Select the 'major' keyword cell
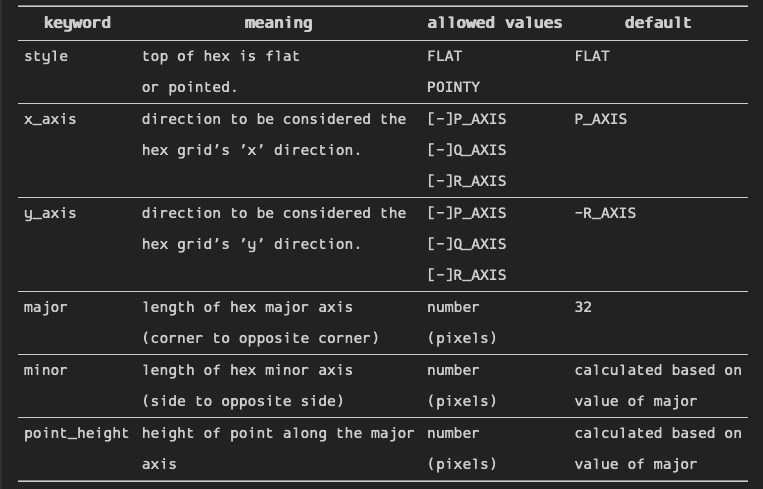 click(46, 308)
